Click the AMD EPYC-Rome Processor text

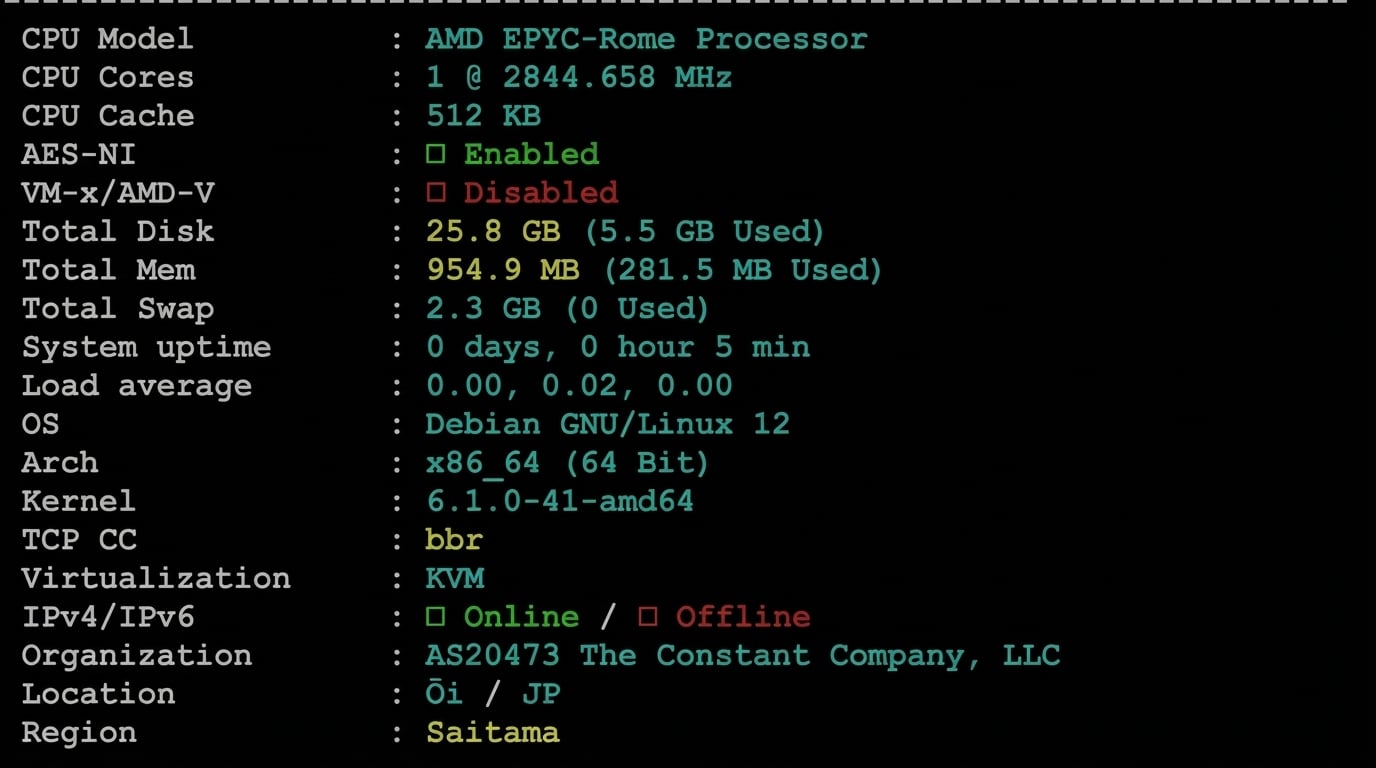click(646, 39)
